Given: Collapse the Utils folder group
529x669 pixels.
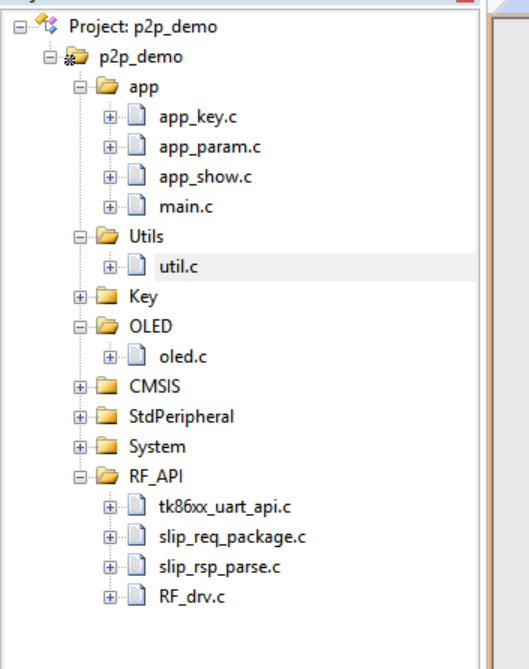Looking at the screenshot, I should 80,237.
